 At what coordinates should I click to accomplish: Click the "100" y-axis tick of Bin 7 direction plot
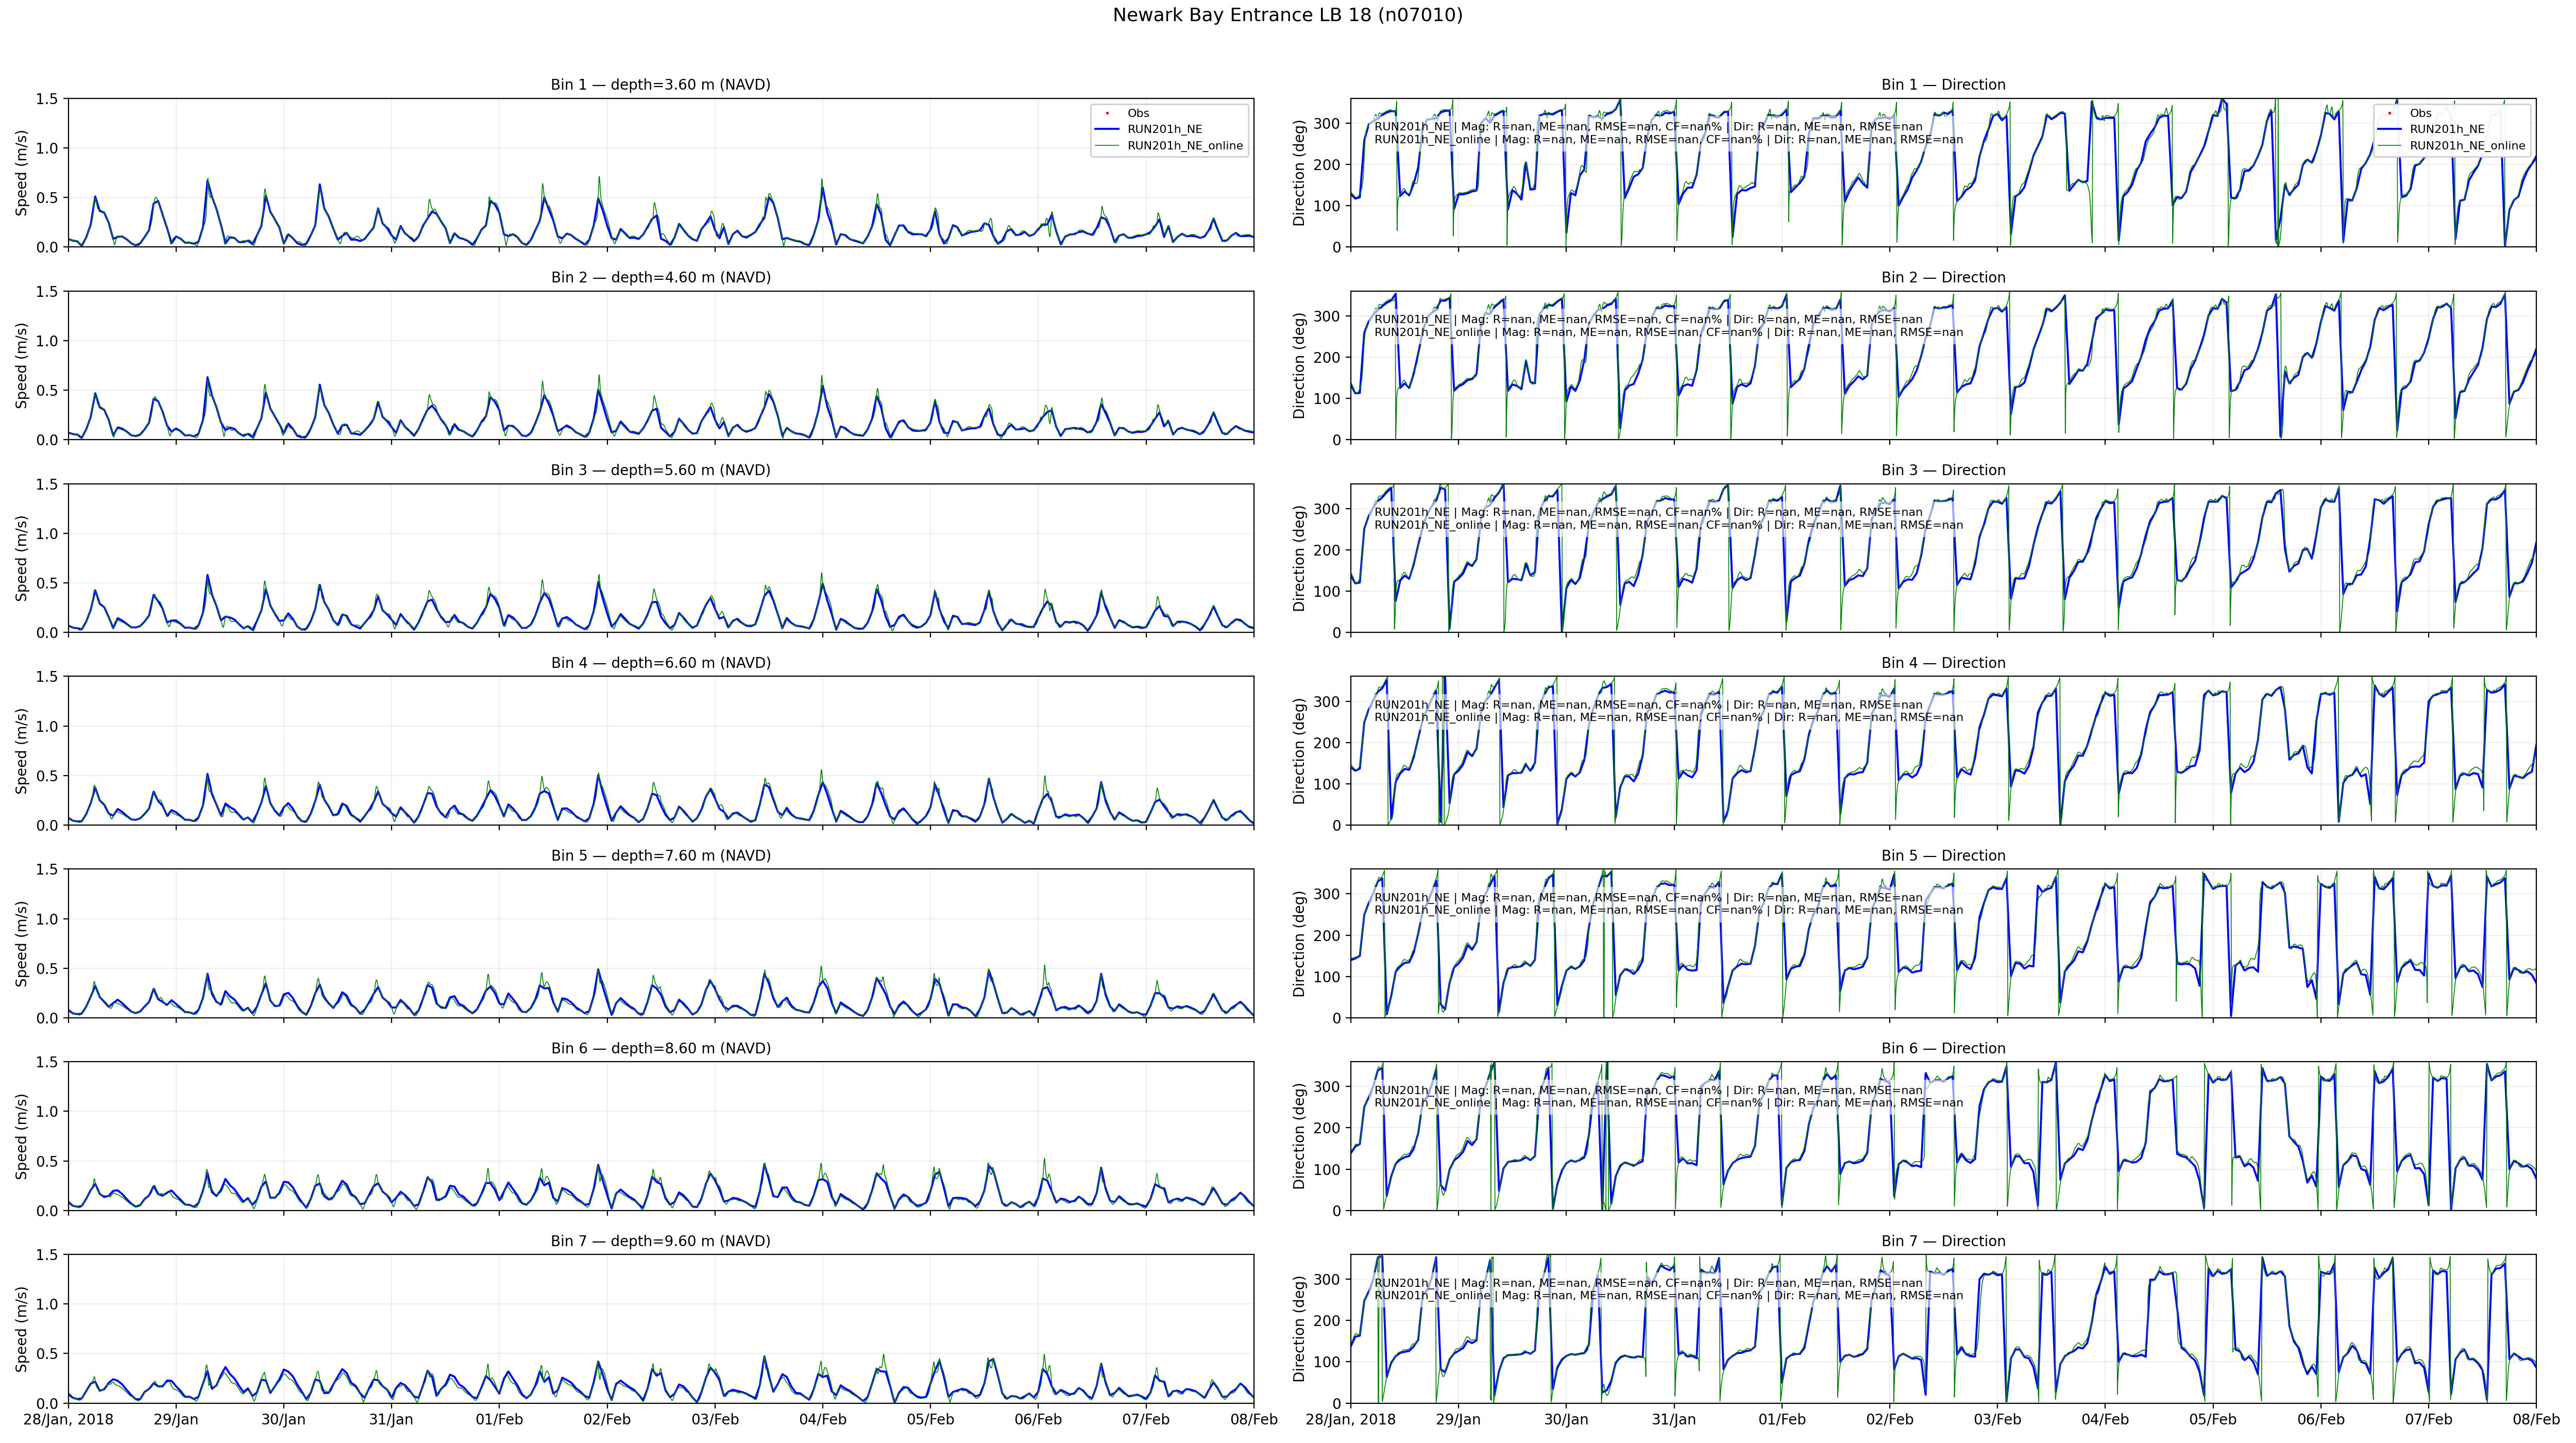tap(1327, 1362)
